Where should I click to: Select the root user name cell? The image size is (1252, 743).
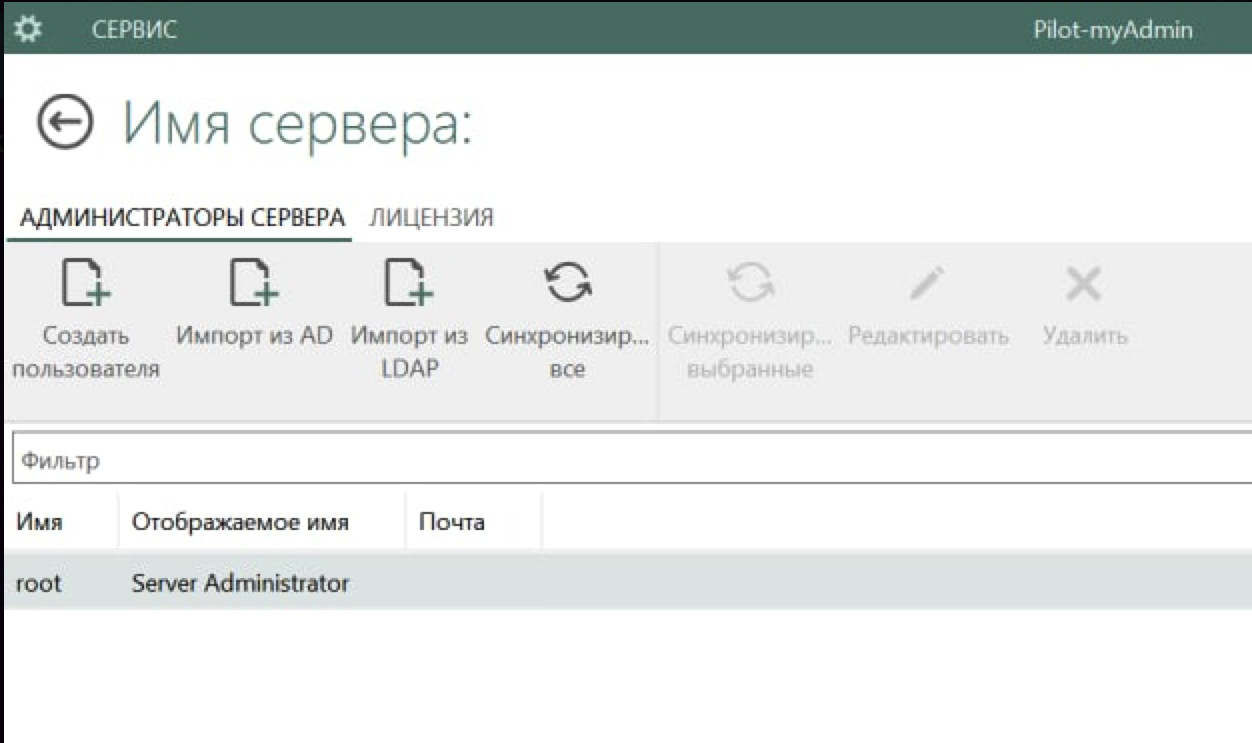(x=39, y=583)
